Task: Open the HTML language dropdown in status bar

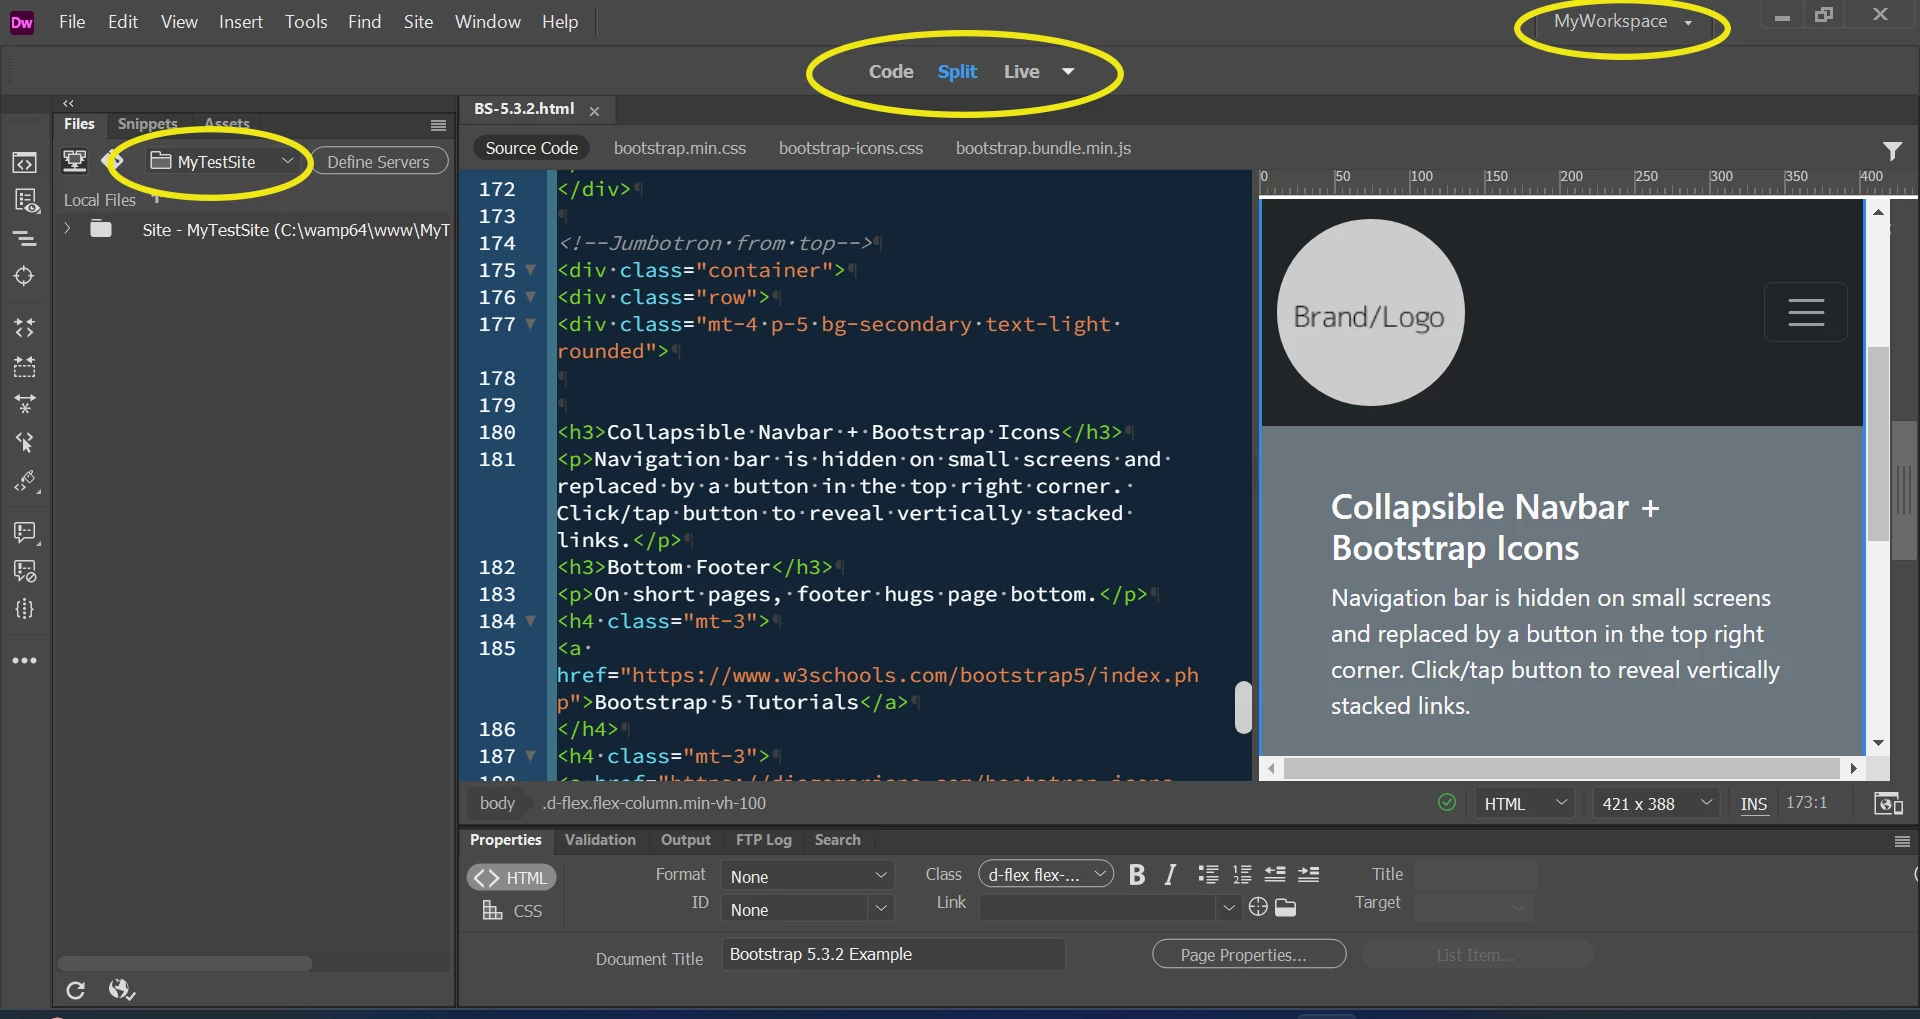Action: [1524, 803]
